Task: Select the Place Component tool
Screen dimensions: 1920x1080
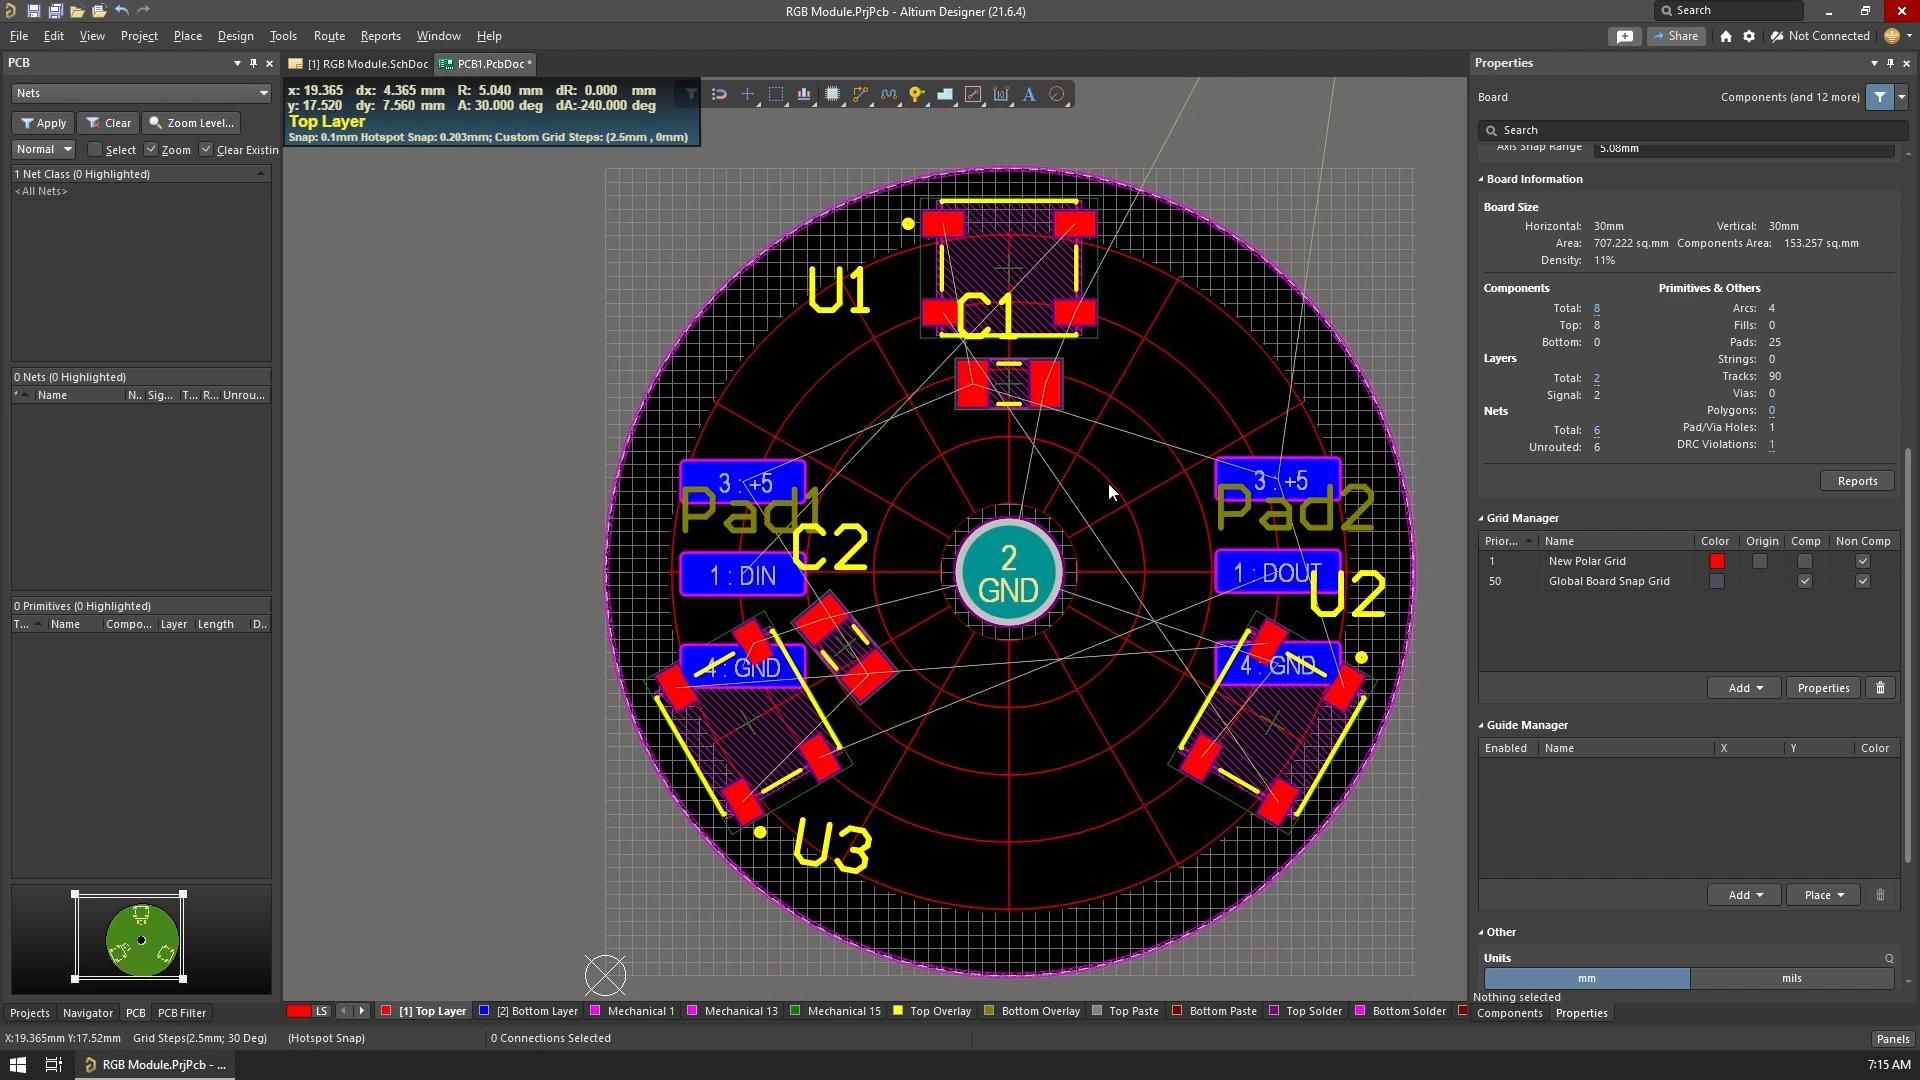Action: pyautogui.click(x=833, y=94)
